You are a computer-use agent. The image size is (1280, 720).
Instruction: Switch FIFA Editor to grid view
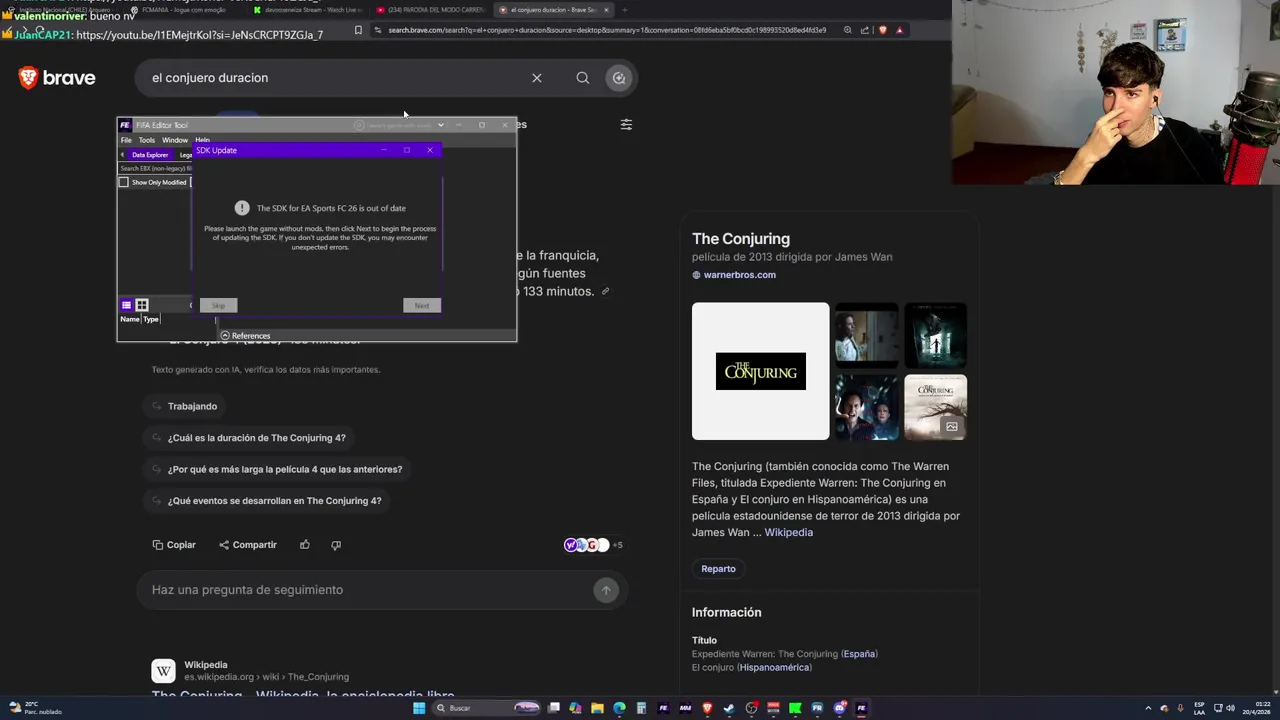pyautogui.click(x=142, y=305)
